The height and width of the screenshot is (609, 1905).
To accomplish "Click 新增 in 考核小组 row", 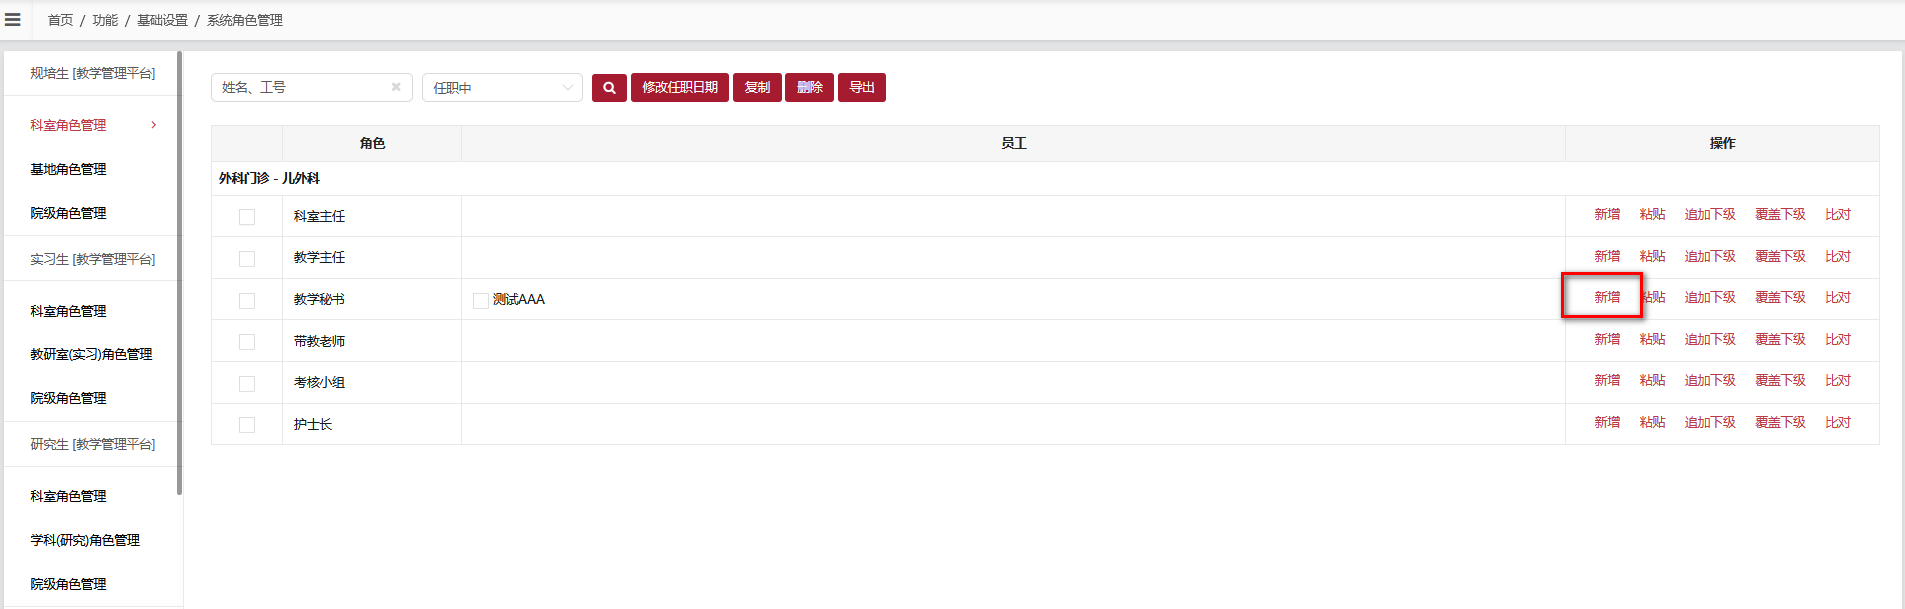I will [x=1607, y=380].
